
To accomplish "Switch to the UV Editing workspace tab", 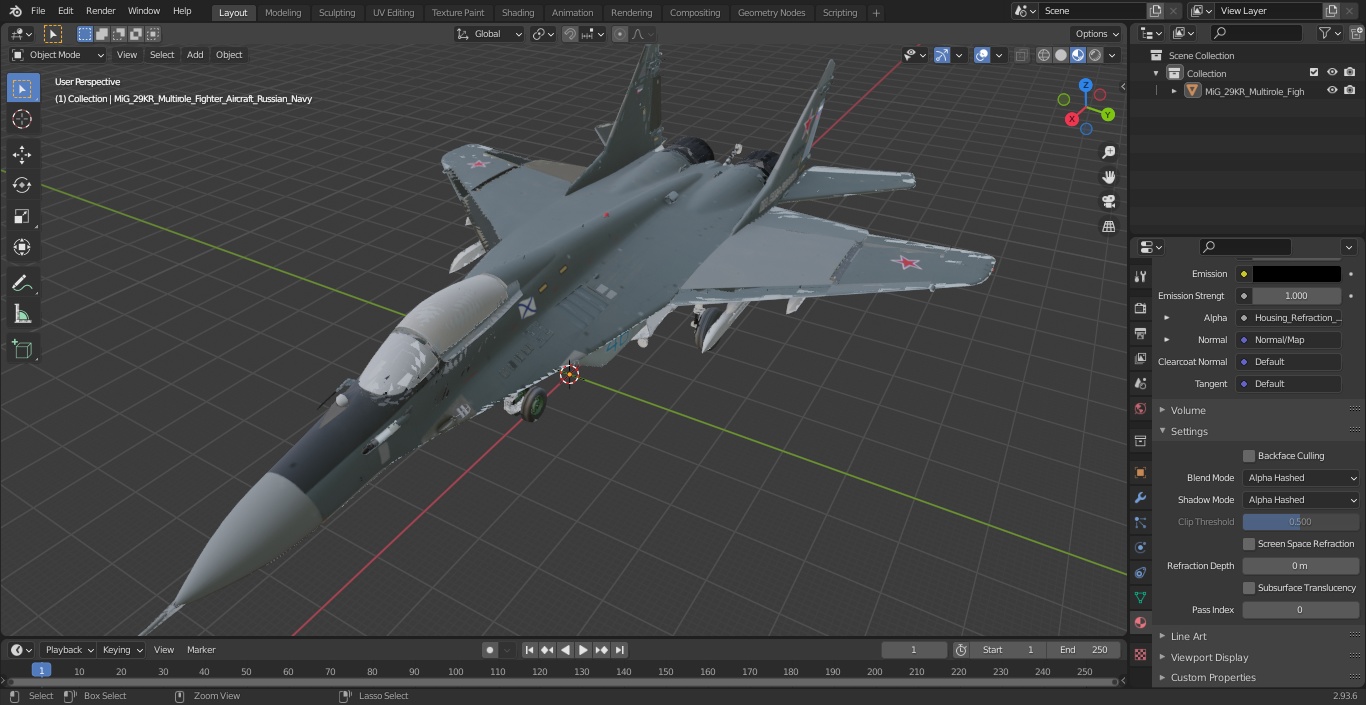I will tap(393, 12).
